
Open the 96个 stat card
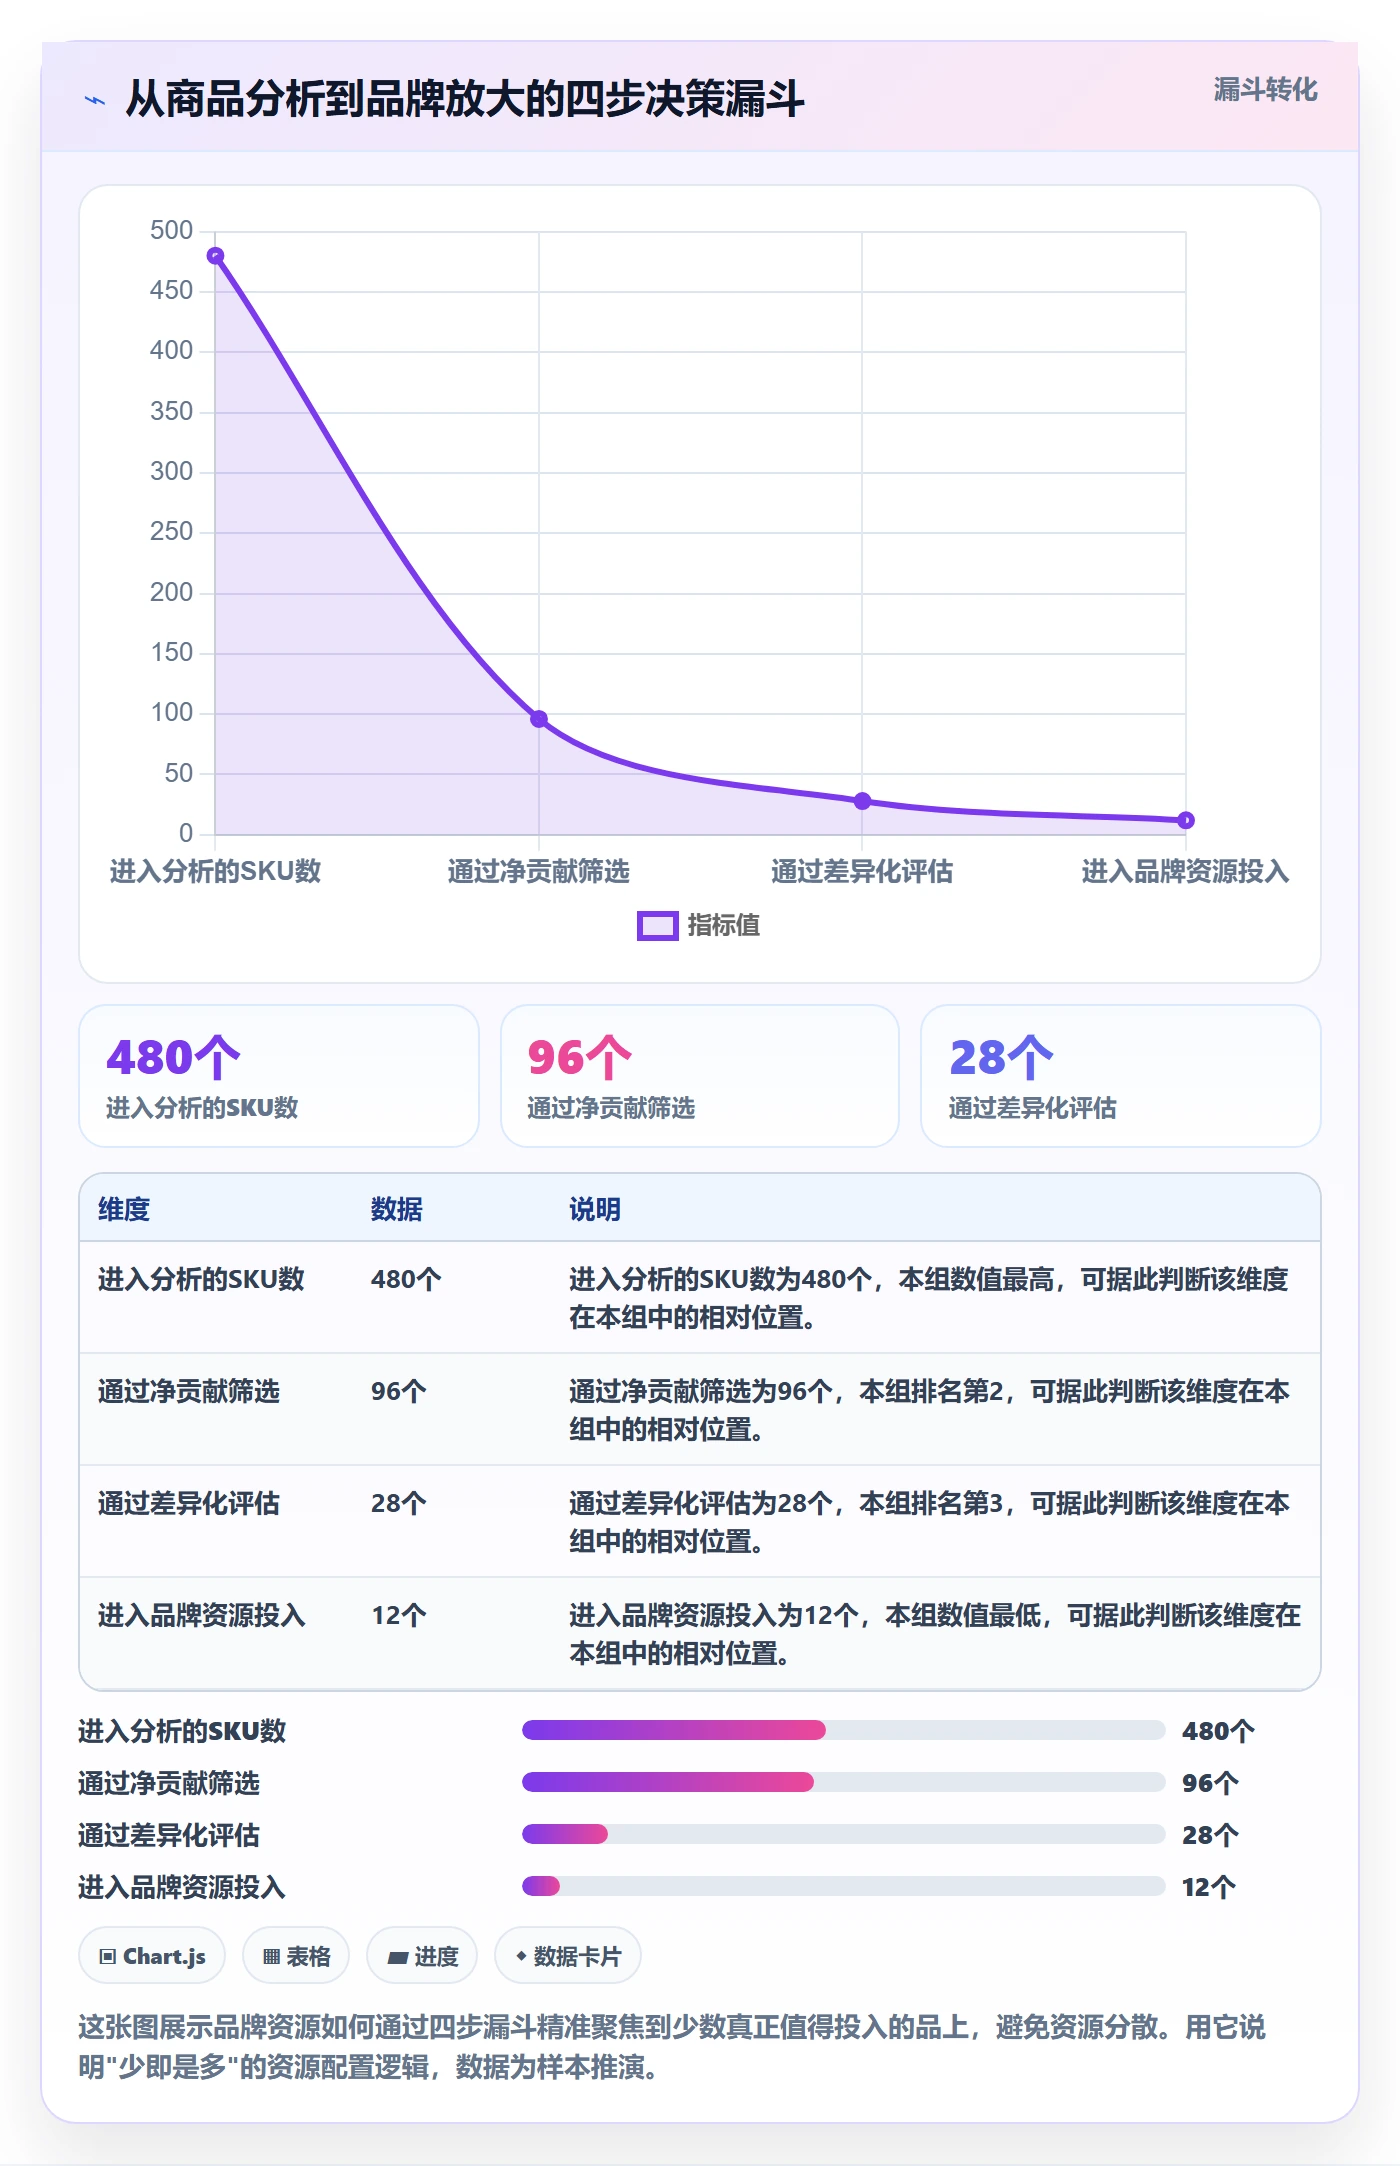coord(700,1076)
